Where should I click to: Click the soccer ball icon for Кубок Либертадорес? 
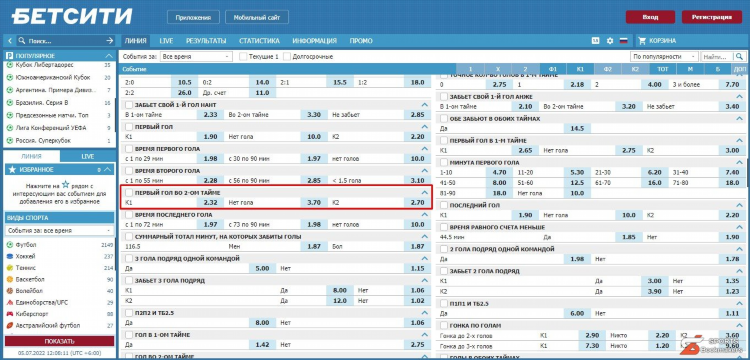click(x=10, y=65)
